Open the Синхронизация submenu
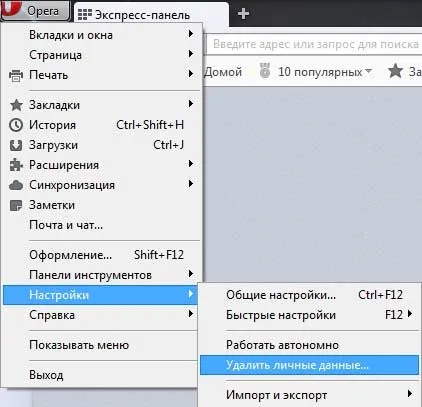Viewport: 422px width, 407px height. tap(102, 185)
